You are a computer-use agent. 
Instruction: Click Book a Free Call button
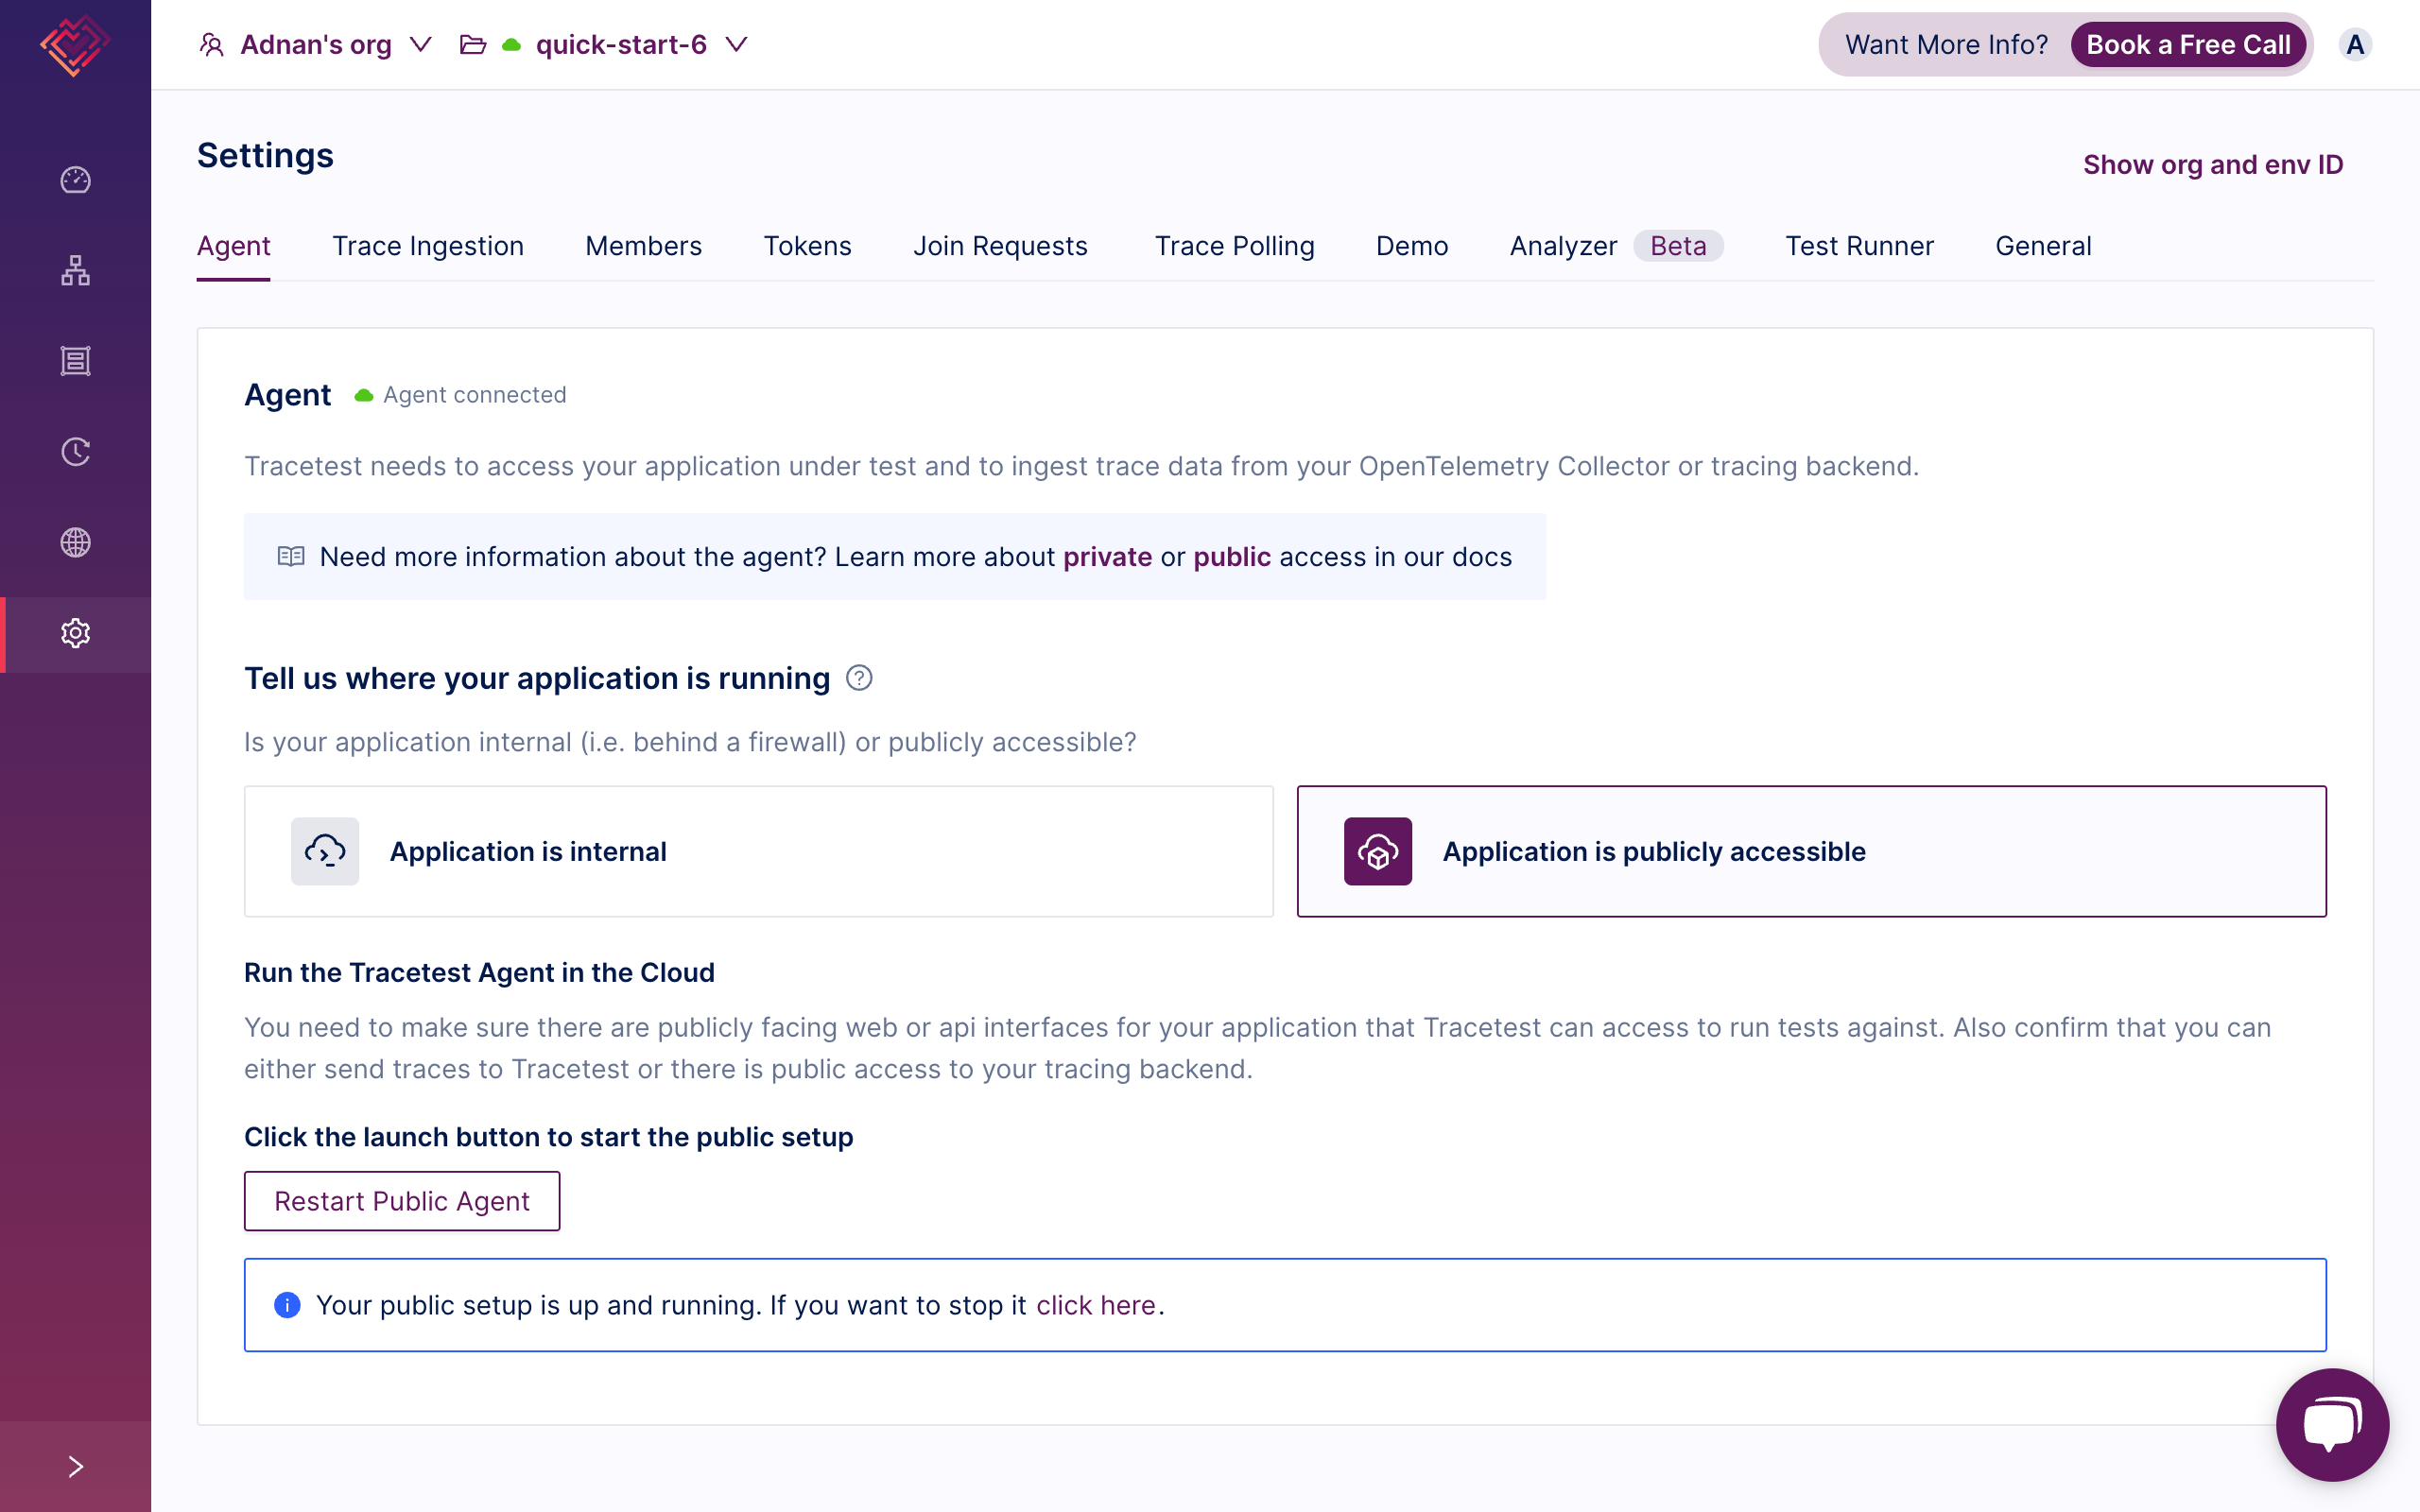pos(2188,45)
